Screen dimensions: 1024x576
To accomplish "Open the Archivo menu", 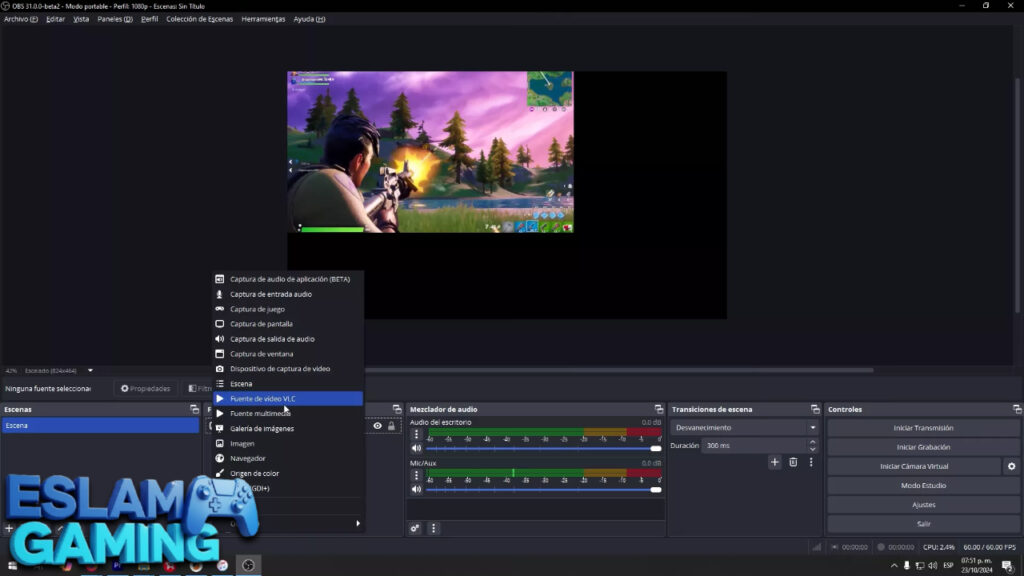I will coord(21,19).
